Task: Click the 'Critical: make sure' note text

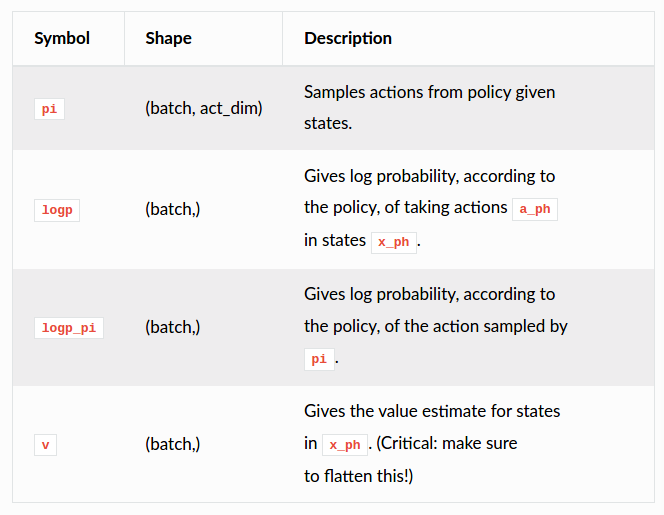Action: pyautogui.click(x=447, y=443)
